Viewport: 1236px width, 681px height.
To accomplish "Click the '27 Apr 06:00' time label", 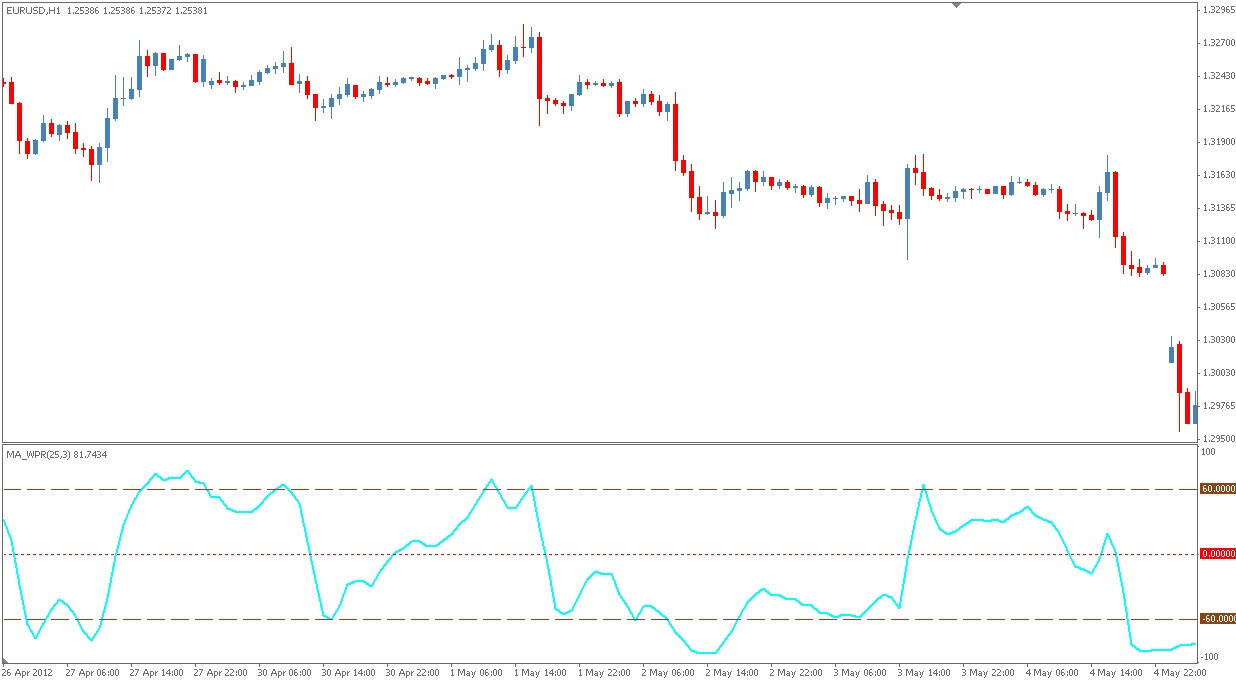I will point(94,673).
